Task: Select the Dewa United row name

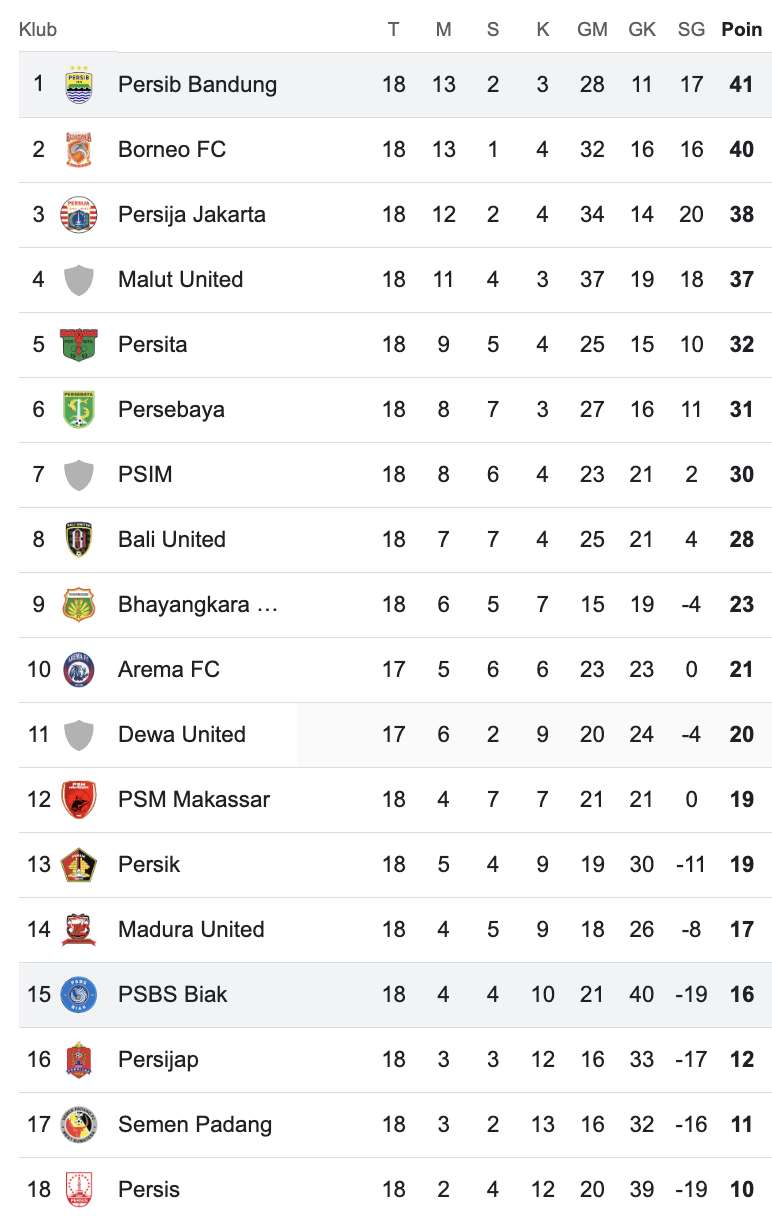Action: pos(181,734)
